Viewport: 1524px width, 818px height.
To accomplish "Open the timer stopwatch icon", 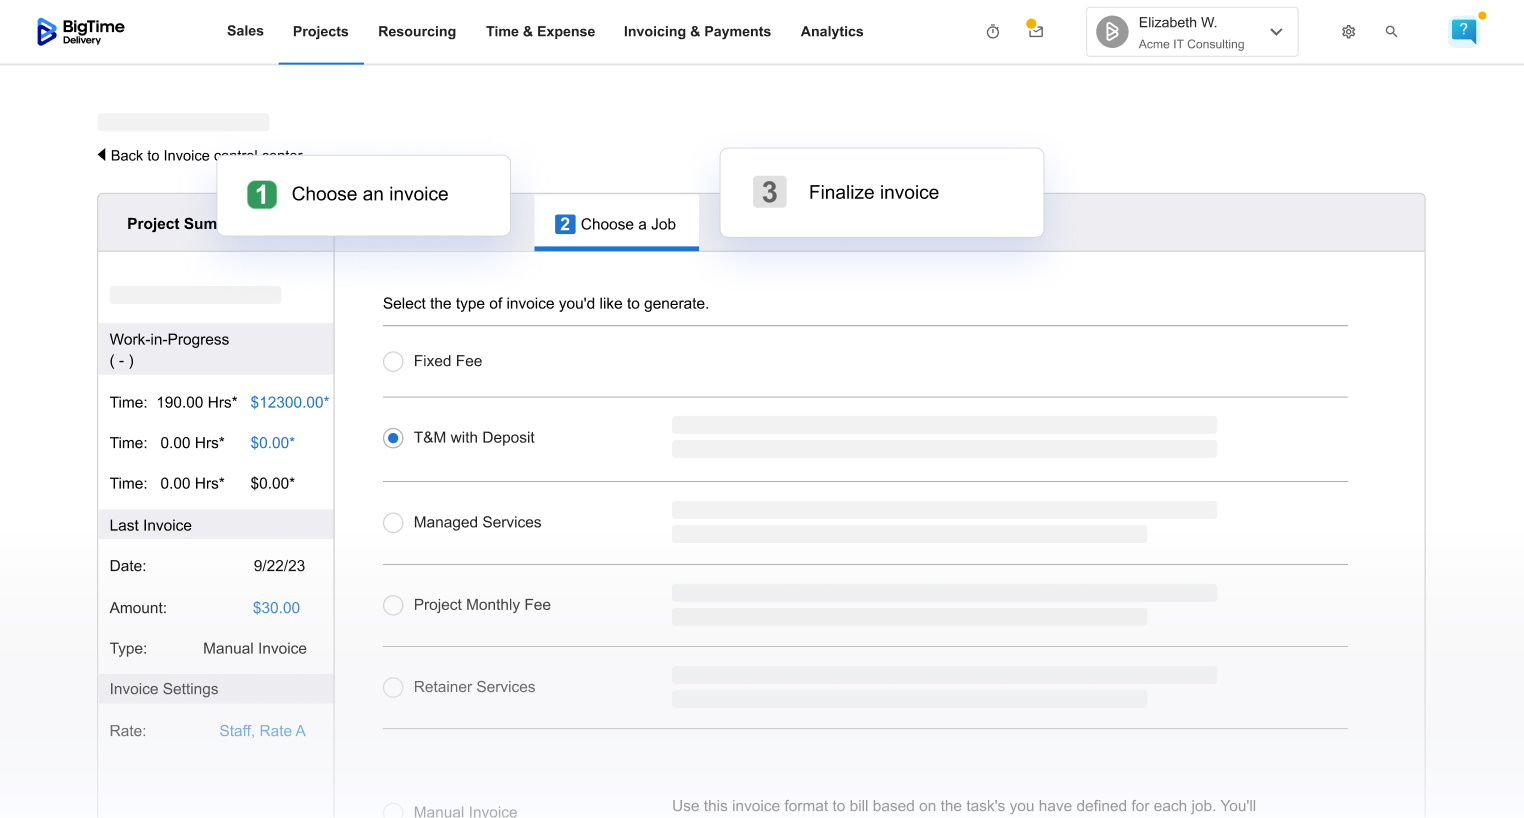I will coord(992,32).
